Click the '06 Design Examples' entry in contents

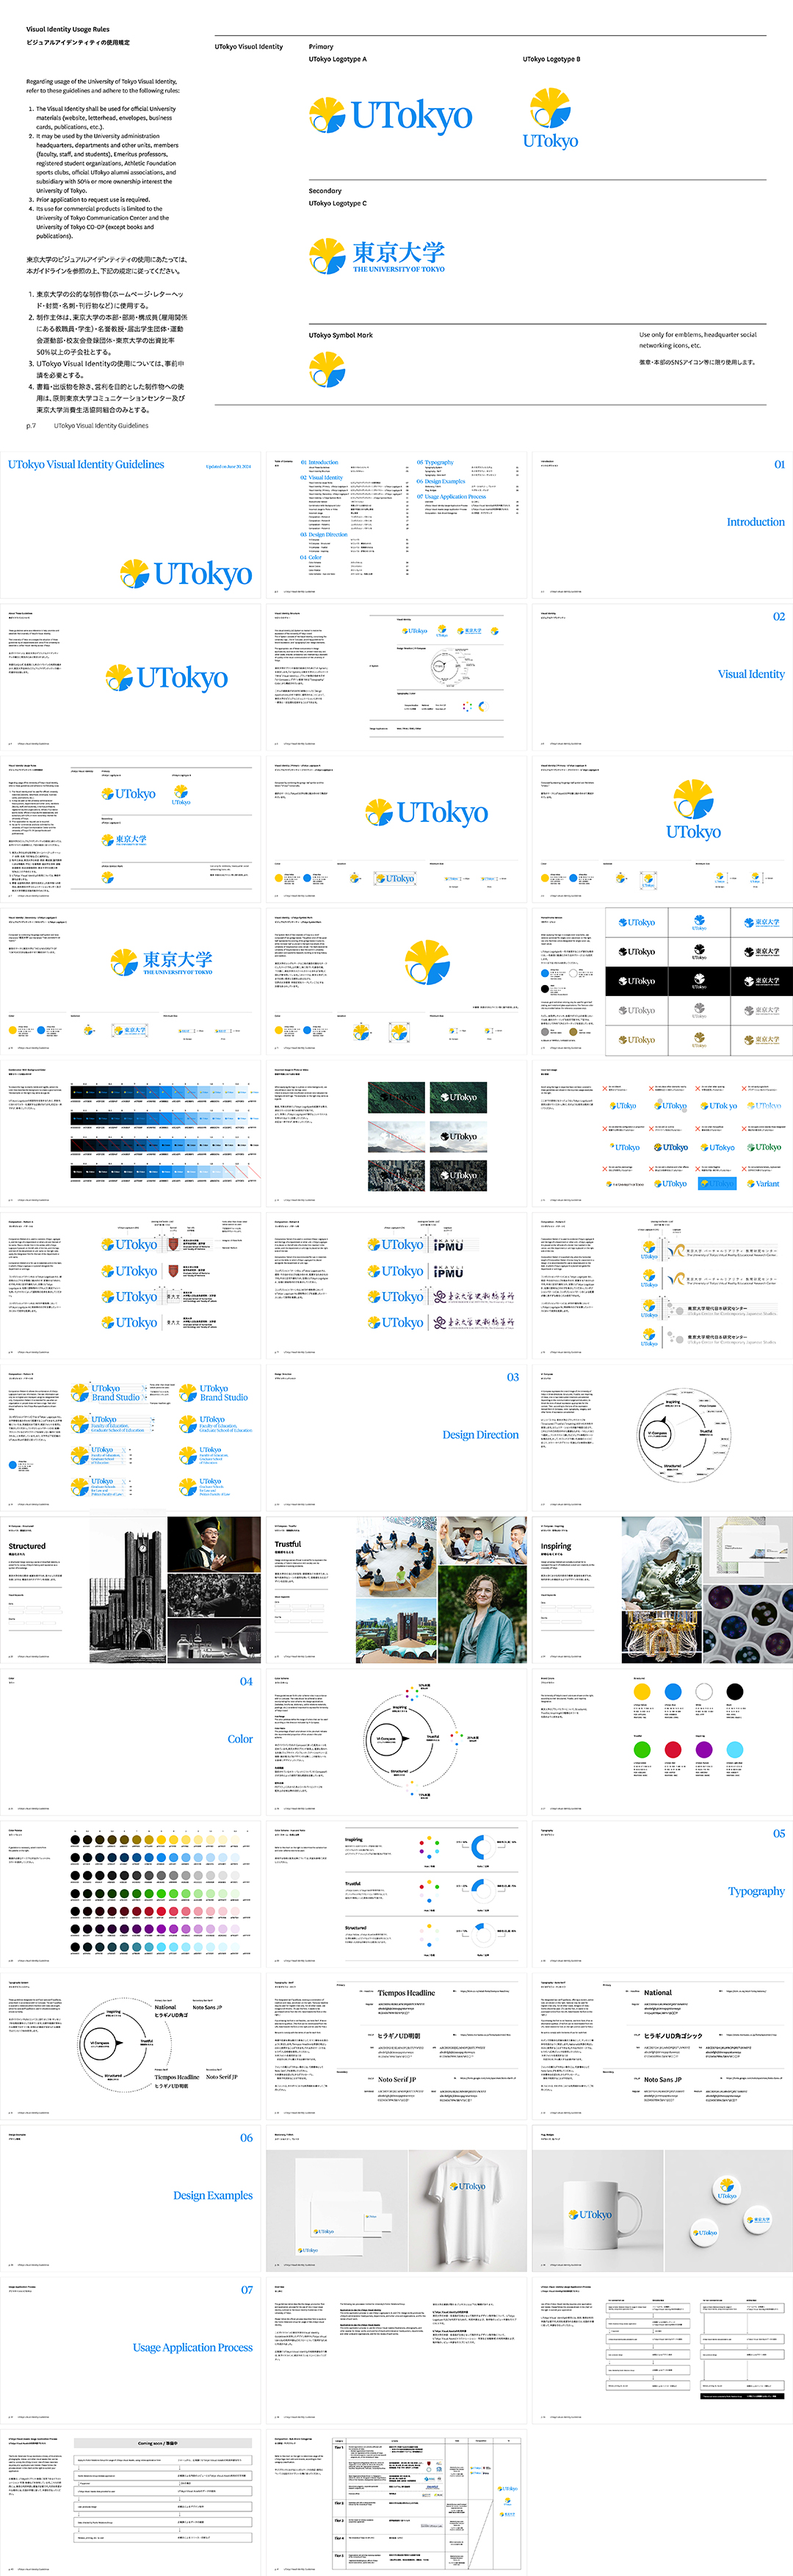click(441, 482)
